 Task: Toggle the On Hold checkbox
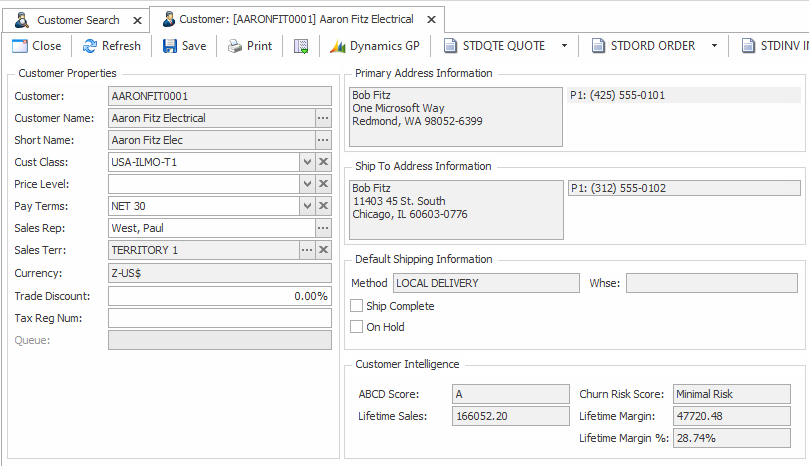357,327
